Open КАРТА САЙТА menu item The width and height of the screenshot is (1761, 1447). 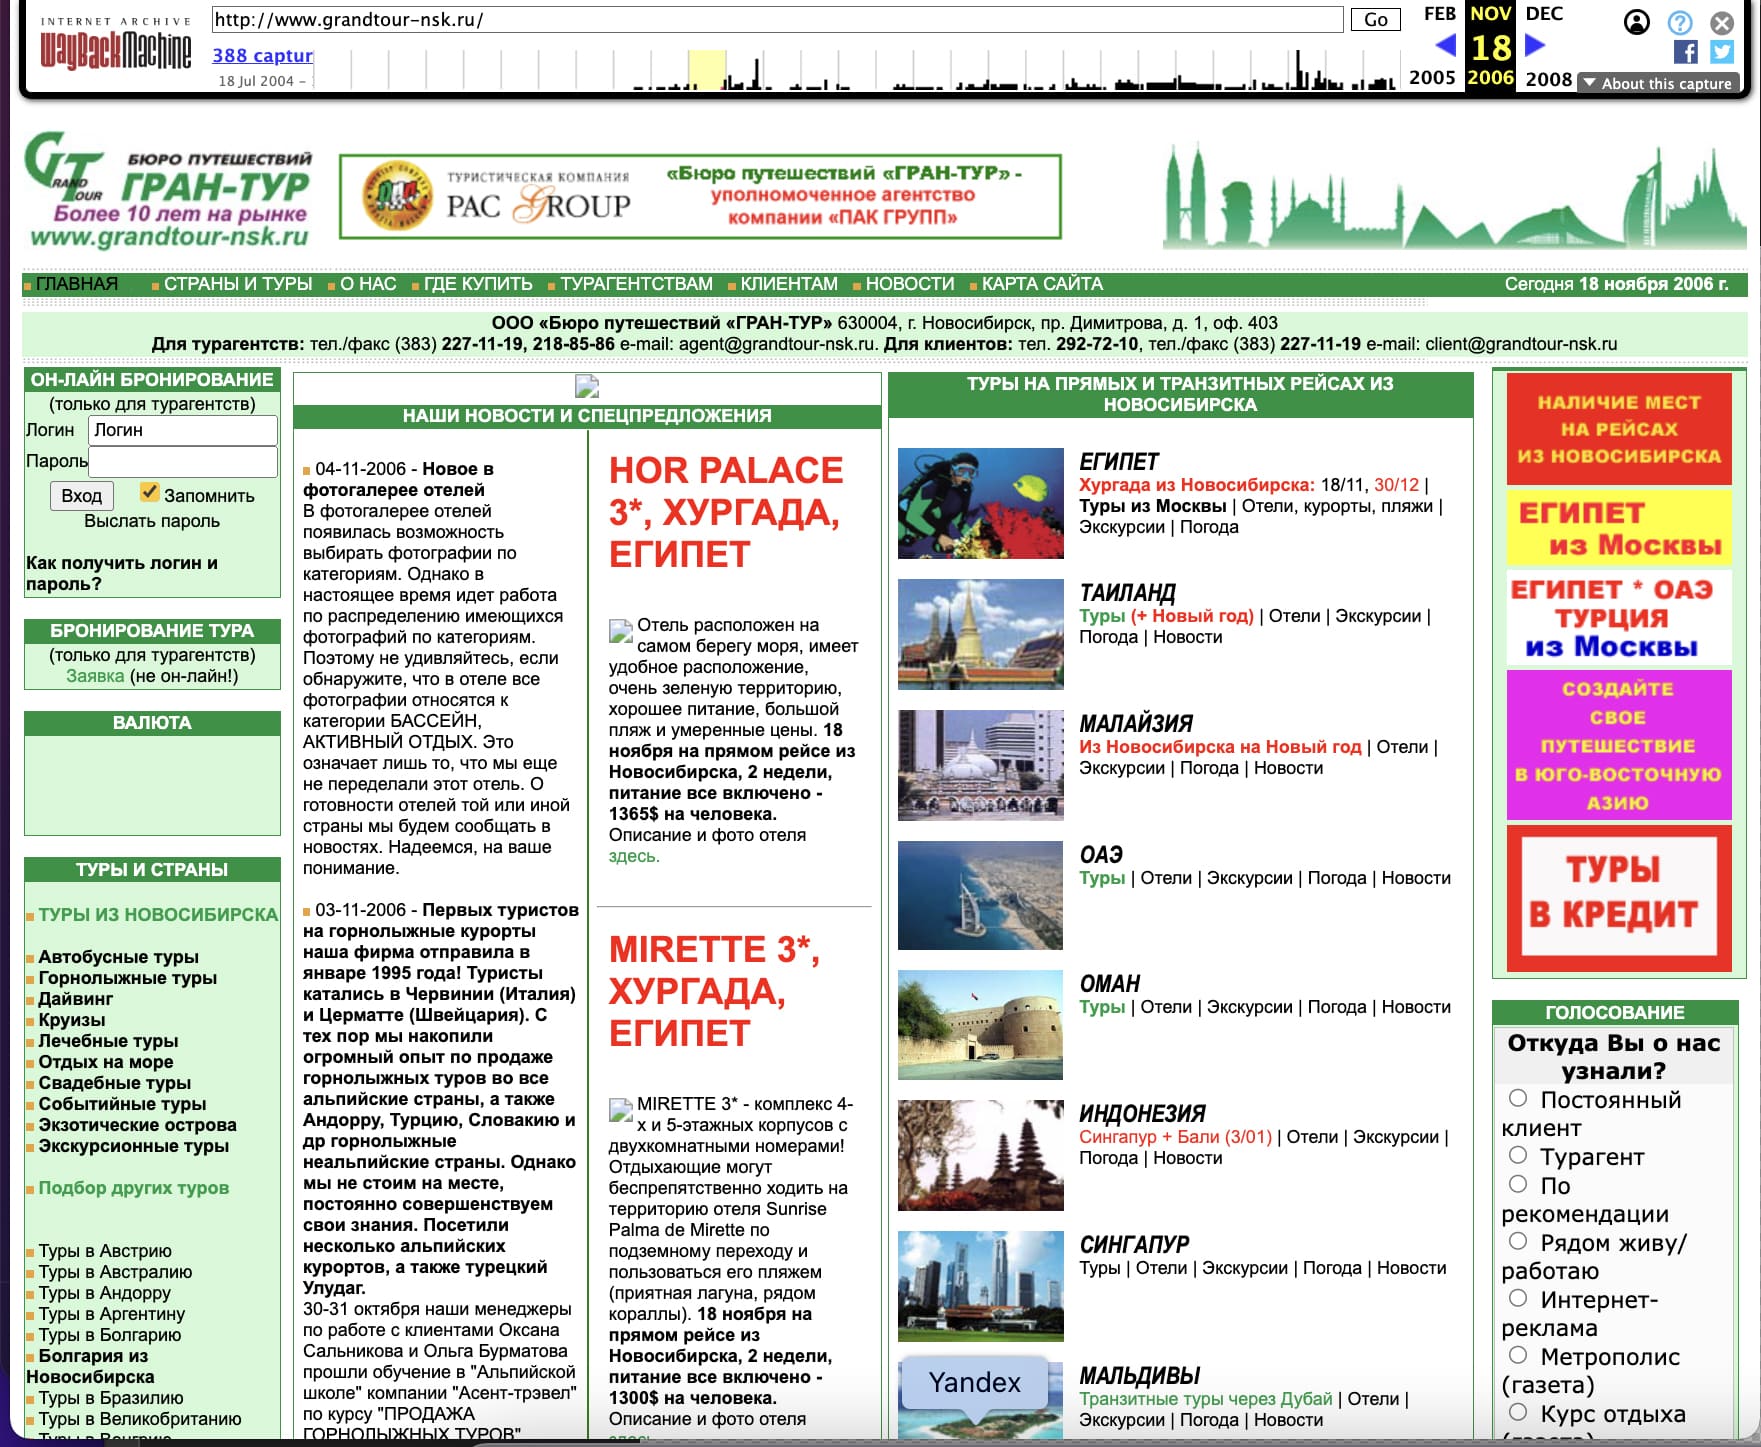pos(1042,284)
